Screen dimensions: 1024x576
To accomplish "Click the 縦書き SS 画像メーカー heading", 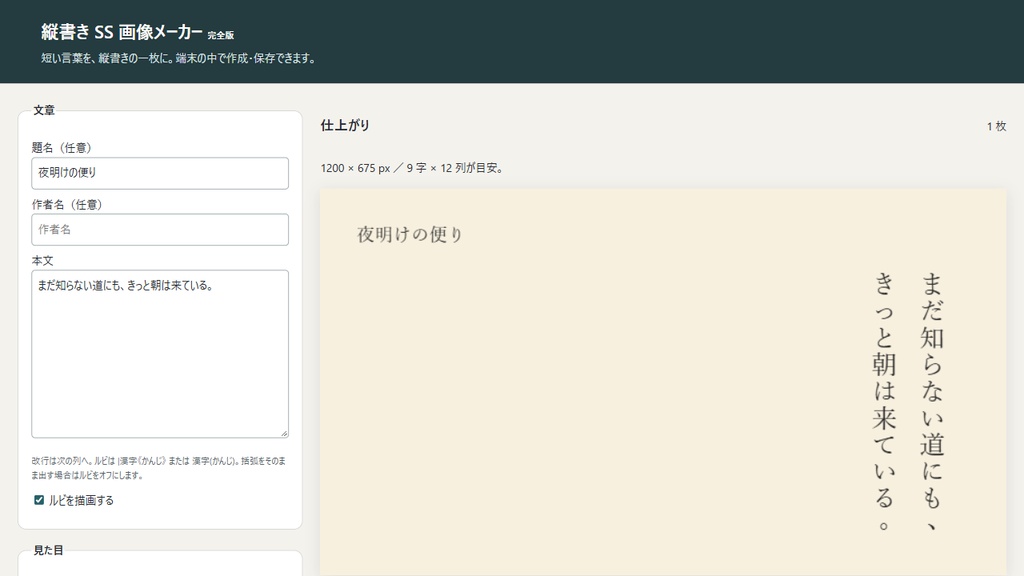I will [121, 32].
